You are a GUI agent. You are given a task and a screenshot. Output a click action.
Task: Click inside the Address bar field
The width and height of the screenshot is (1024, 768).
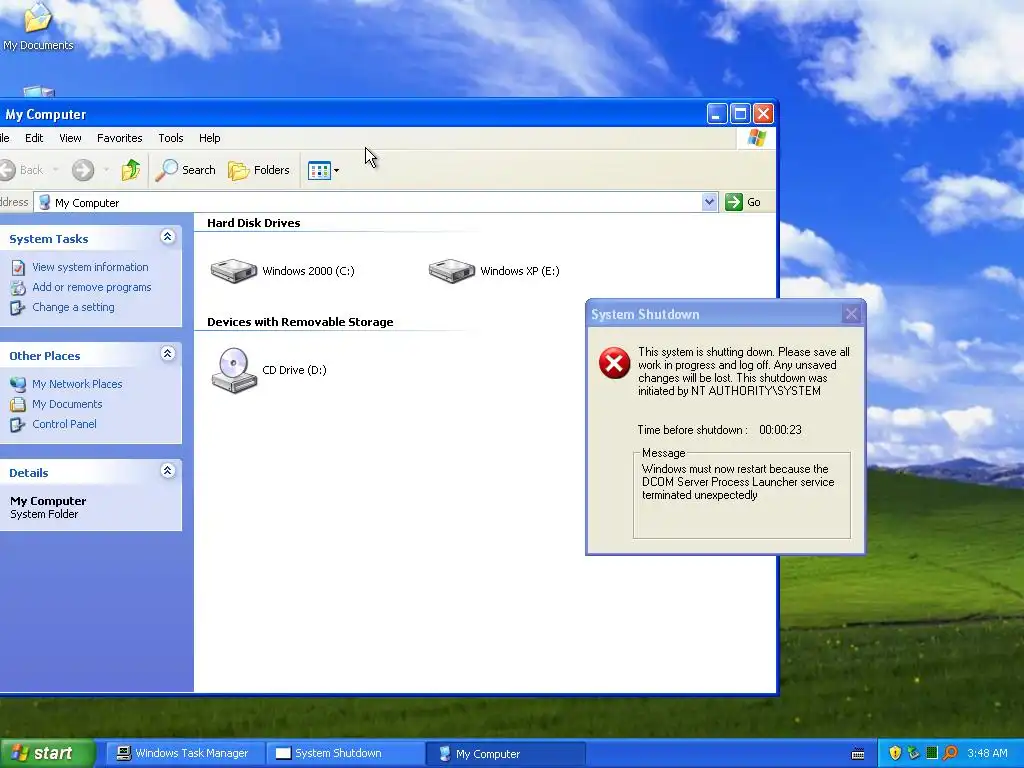tap(376, 202)
